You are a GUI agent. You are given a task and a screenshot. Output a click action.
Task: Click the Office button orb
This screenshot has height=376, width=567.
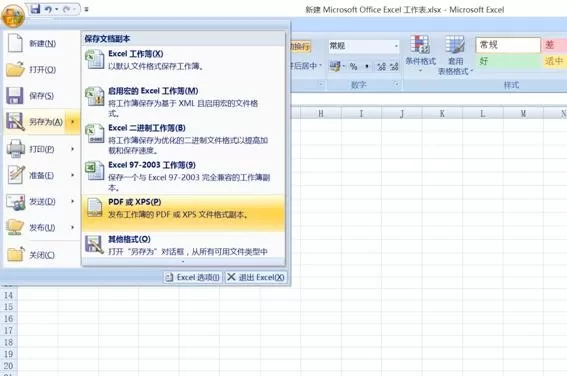(x=13, y=16)
